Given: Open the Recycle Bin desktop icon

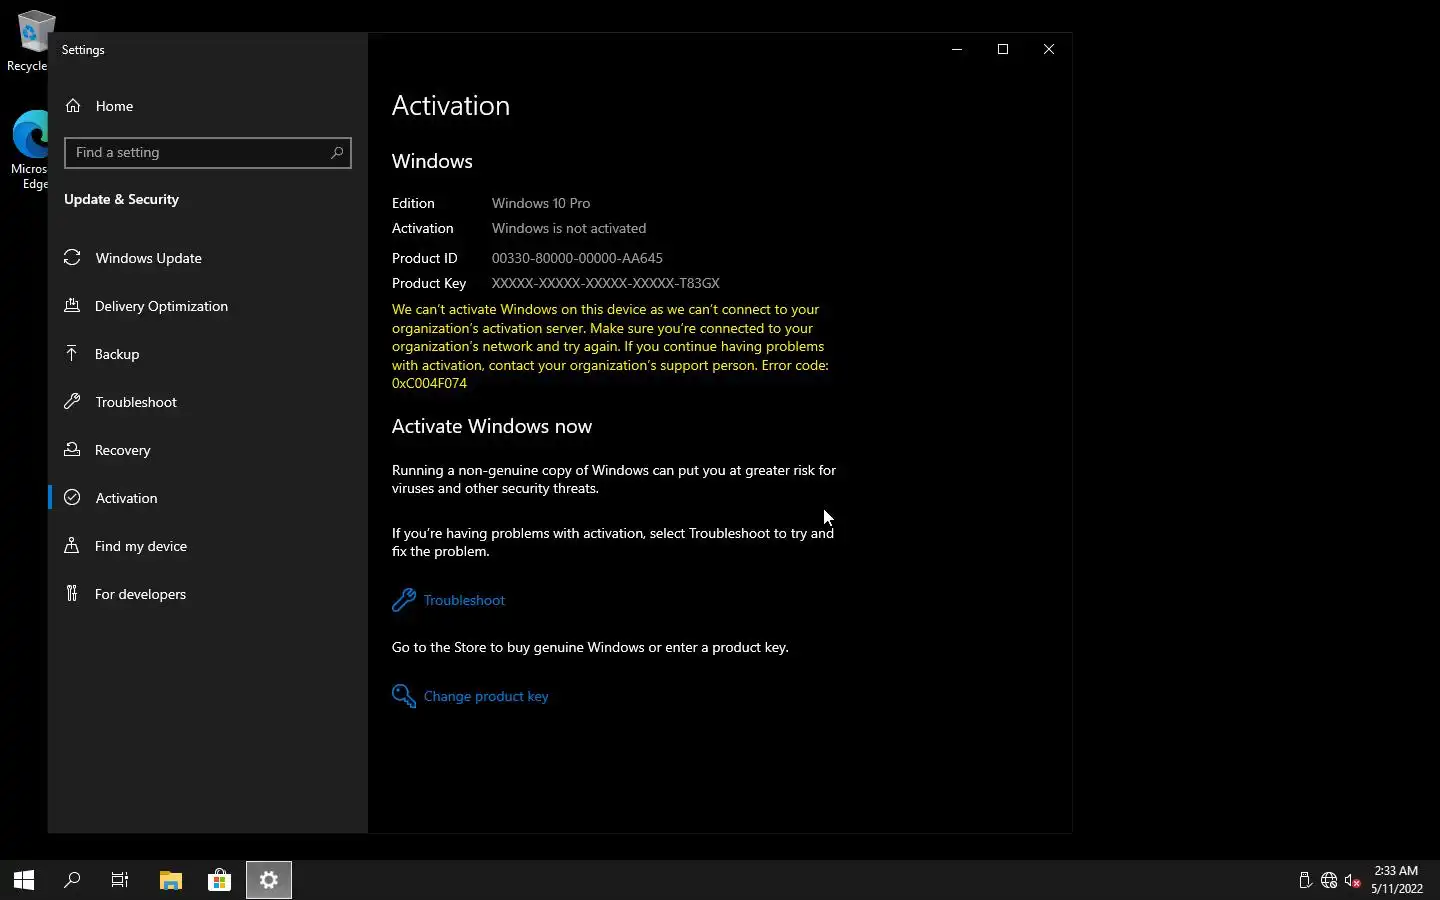Looking at the screenshot, I should click(x=28, y=41).
